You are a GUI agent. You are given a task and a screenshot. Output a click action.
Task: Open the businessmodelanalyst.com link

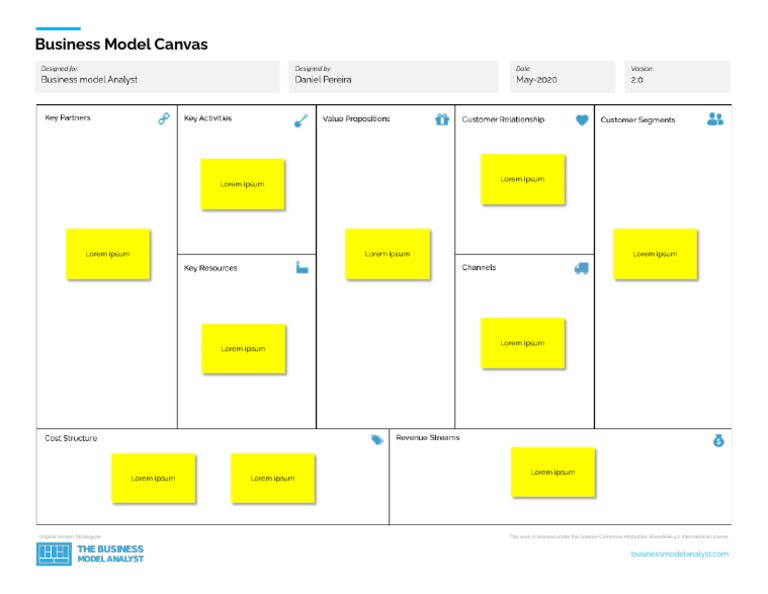point(680,554)
